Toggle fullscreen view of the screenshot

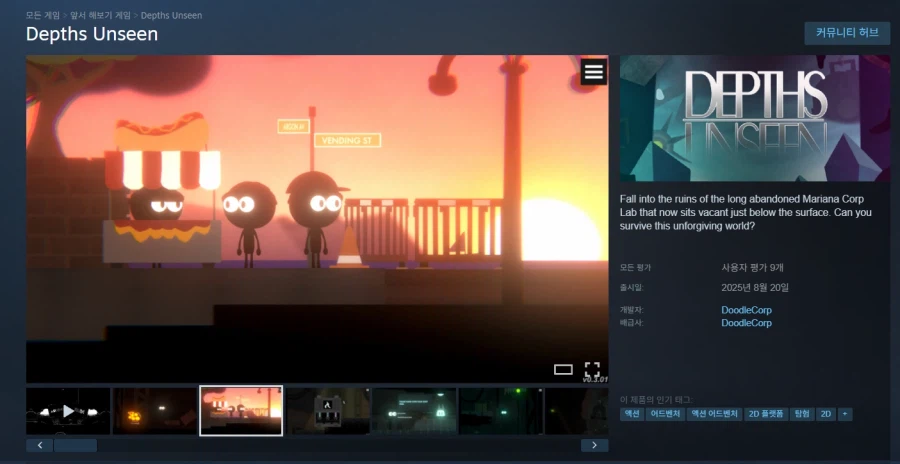coord(592,369)
